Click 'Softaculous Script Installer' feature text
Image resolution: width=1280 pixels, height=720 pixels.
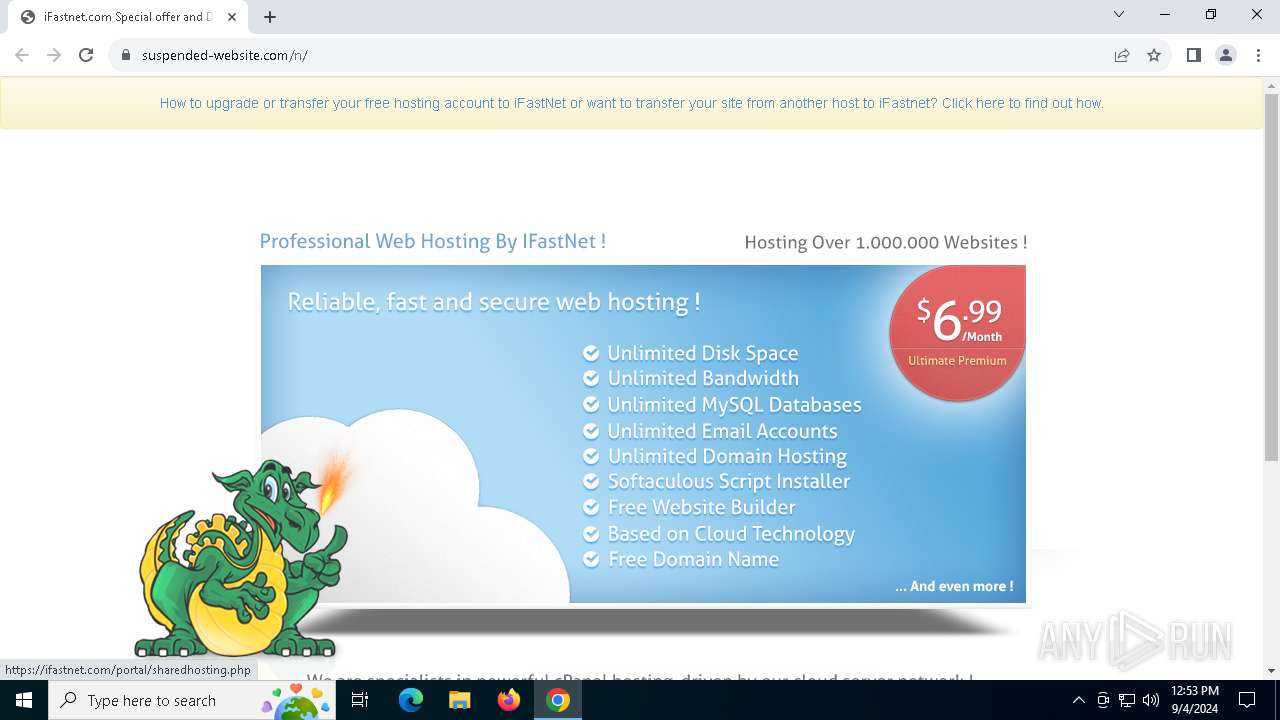728,481
